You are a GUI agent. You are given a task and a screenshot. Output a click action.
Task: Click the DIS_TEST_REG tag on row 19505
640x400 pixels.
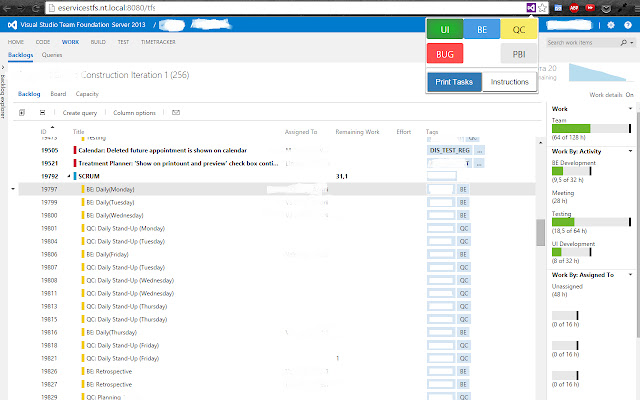point(450,150)
